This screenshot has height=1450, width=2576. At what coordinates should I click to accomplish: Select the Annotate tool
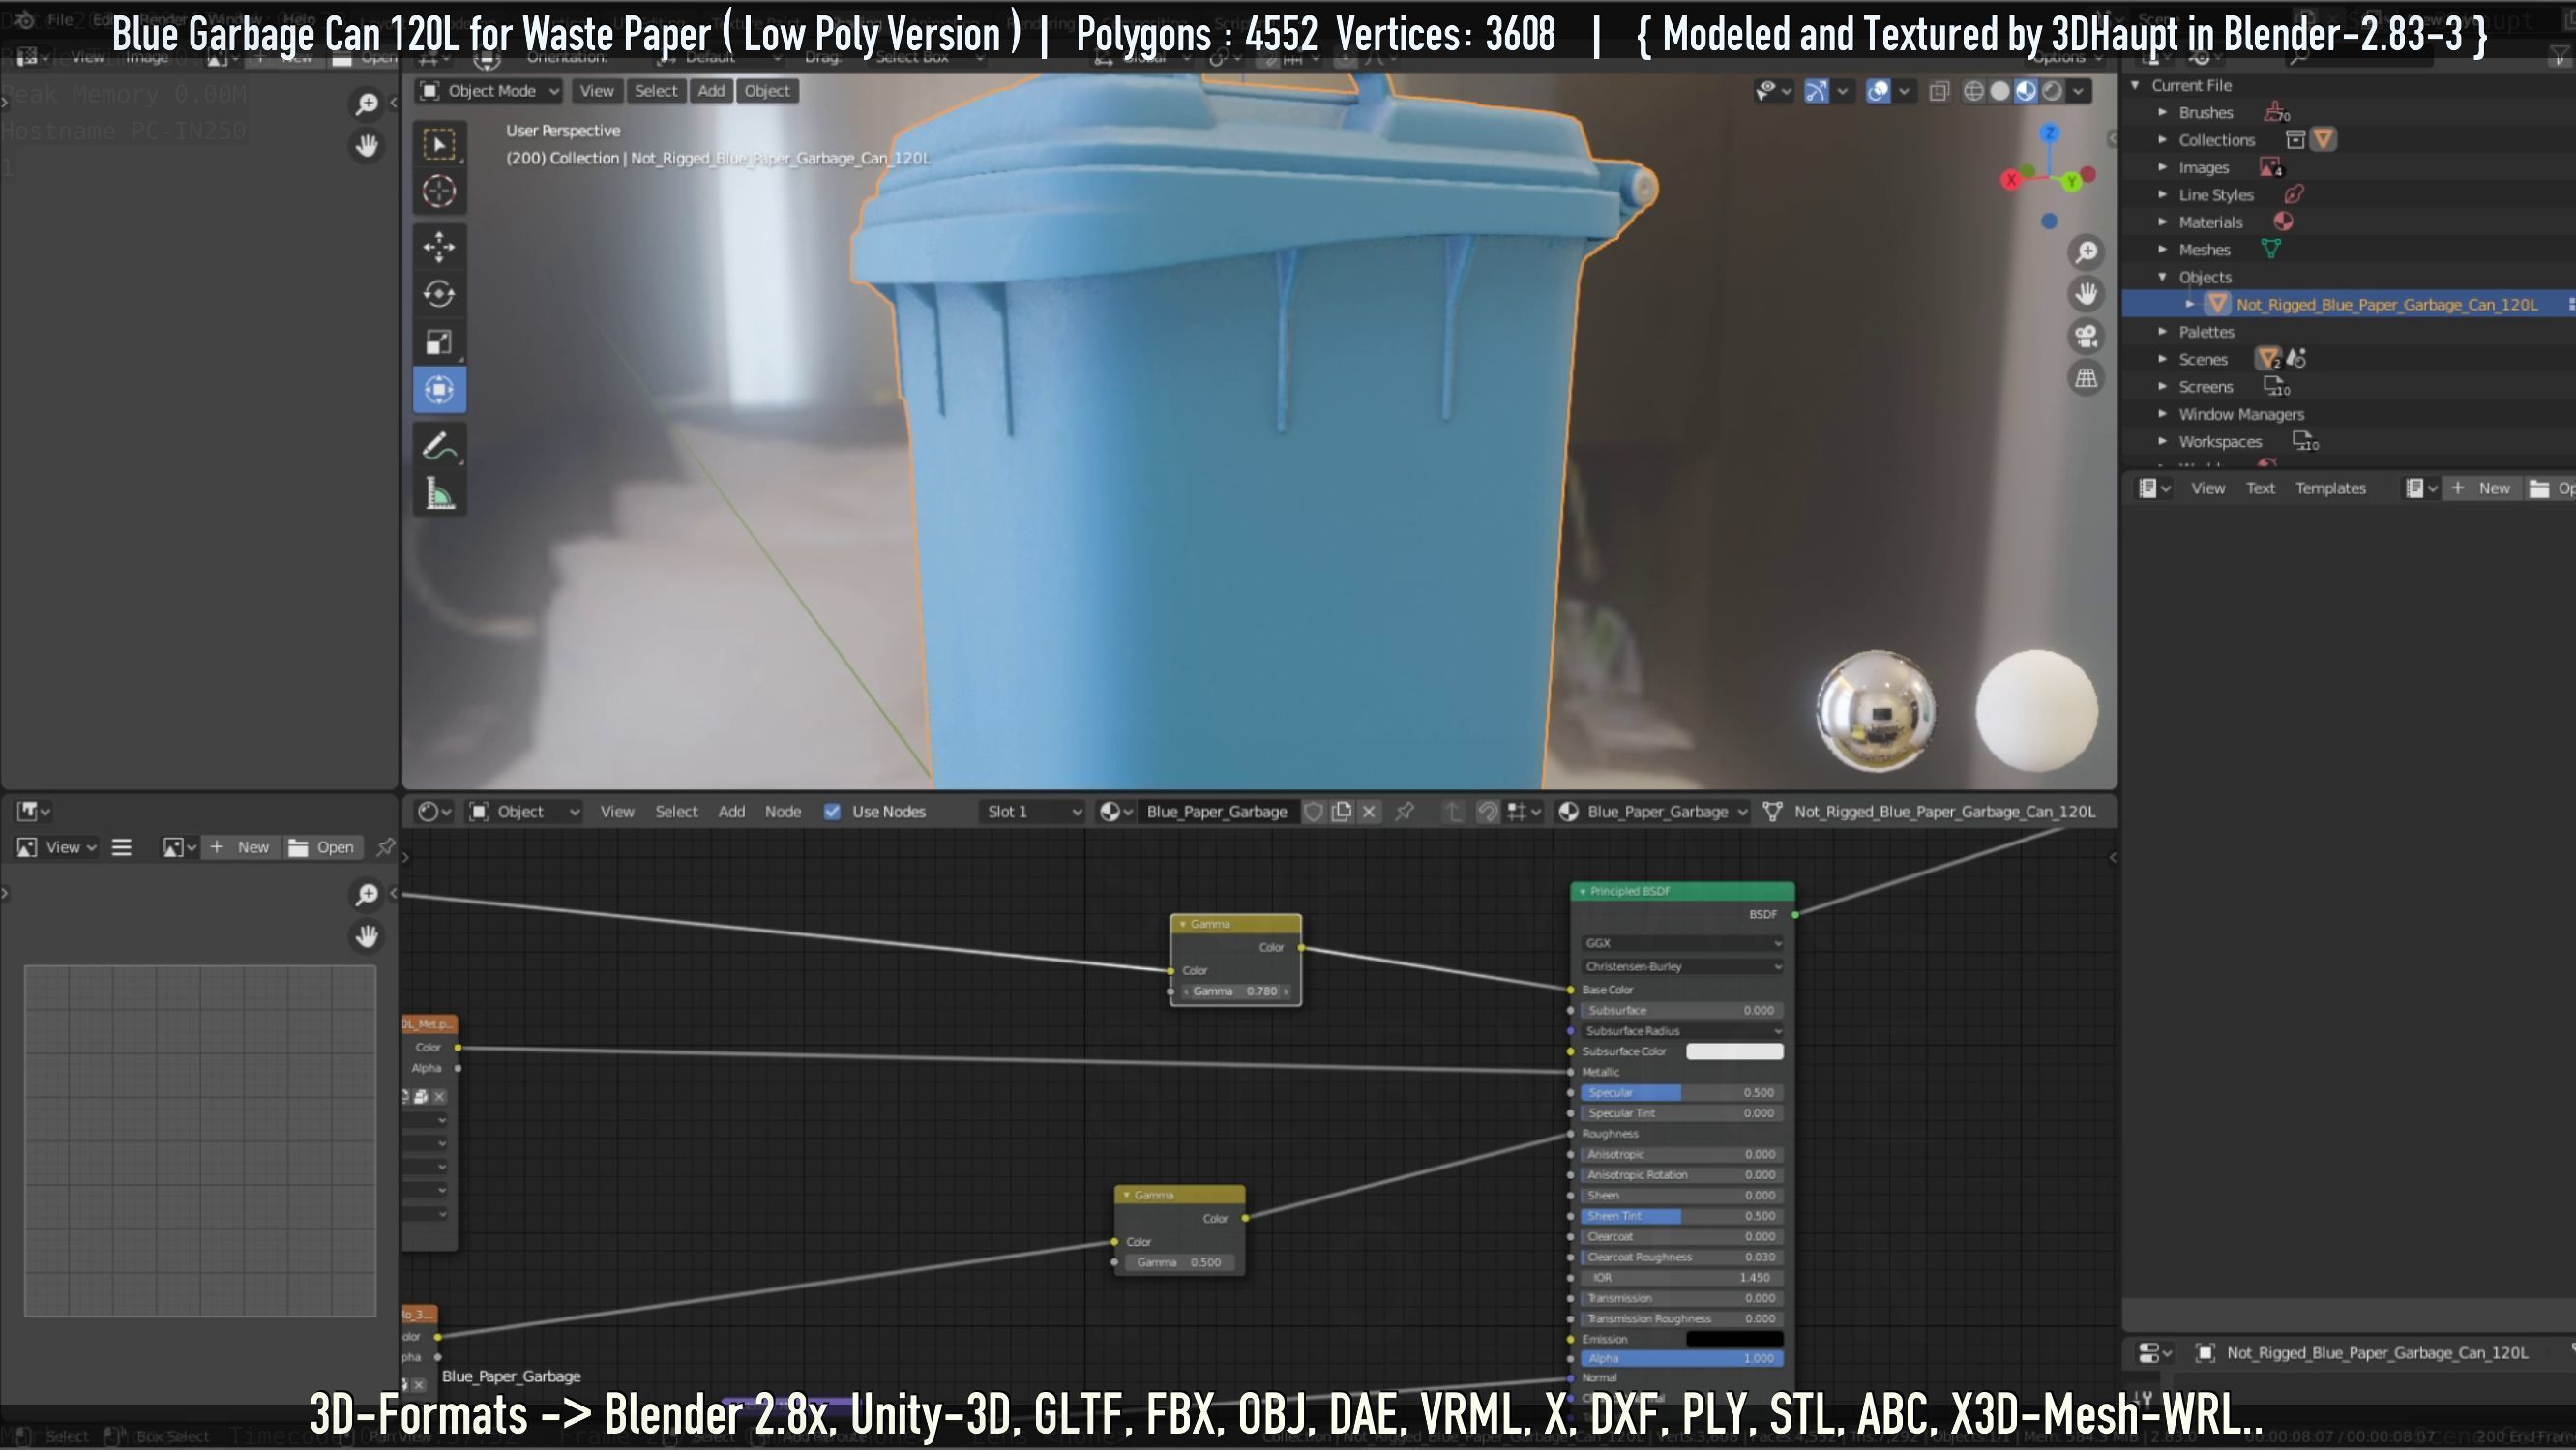pos(439,446)
